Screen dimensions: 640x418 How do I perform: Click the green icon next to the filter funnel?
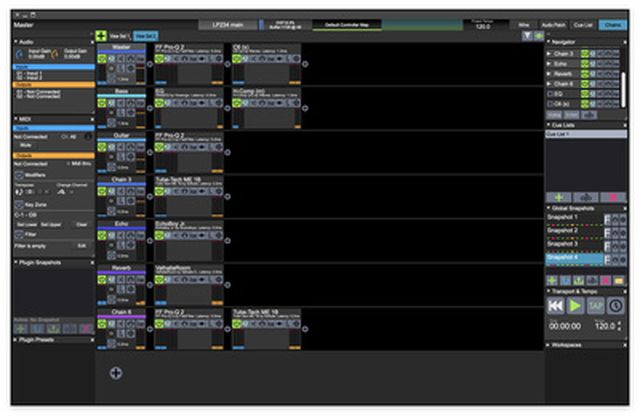coord(538,36)
